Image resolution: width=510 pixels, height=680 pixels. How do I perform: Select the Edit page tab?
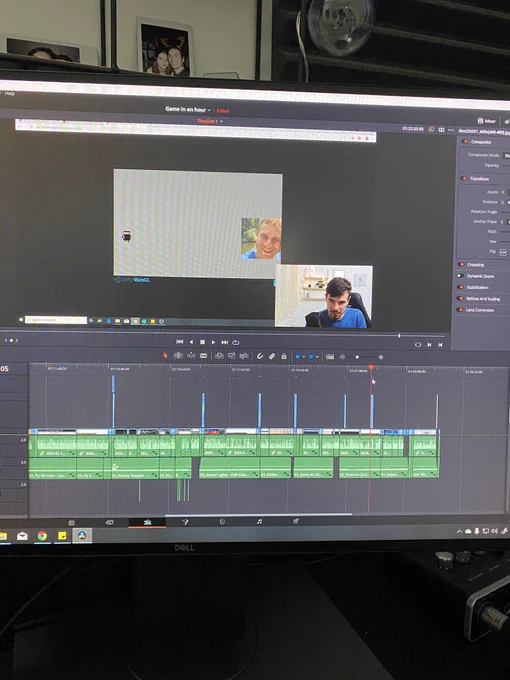[147, 522]
